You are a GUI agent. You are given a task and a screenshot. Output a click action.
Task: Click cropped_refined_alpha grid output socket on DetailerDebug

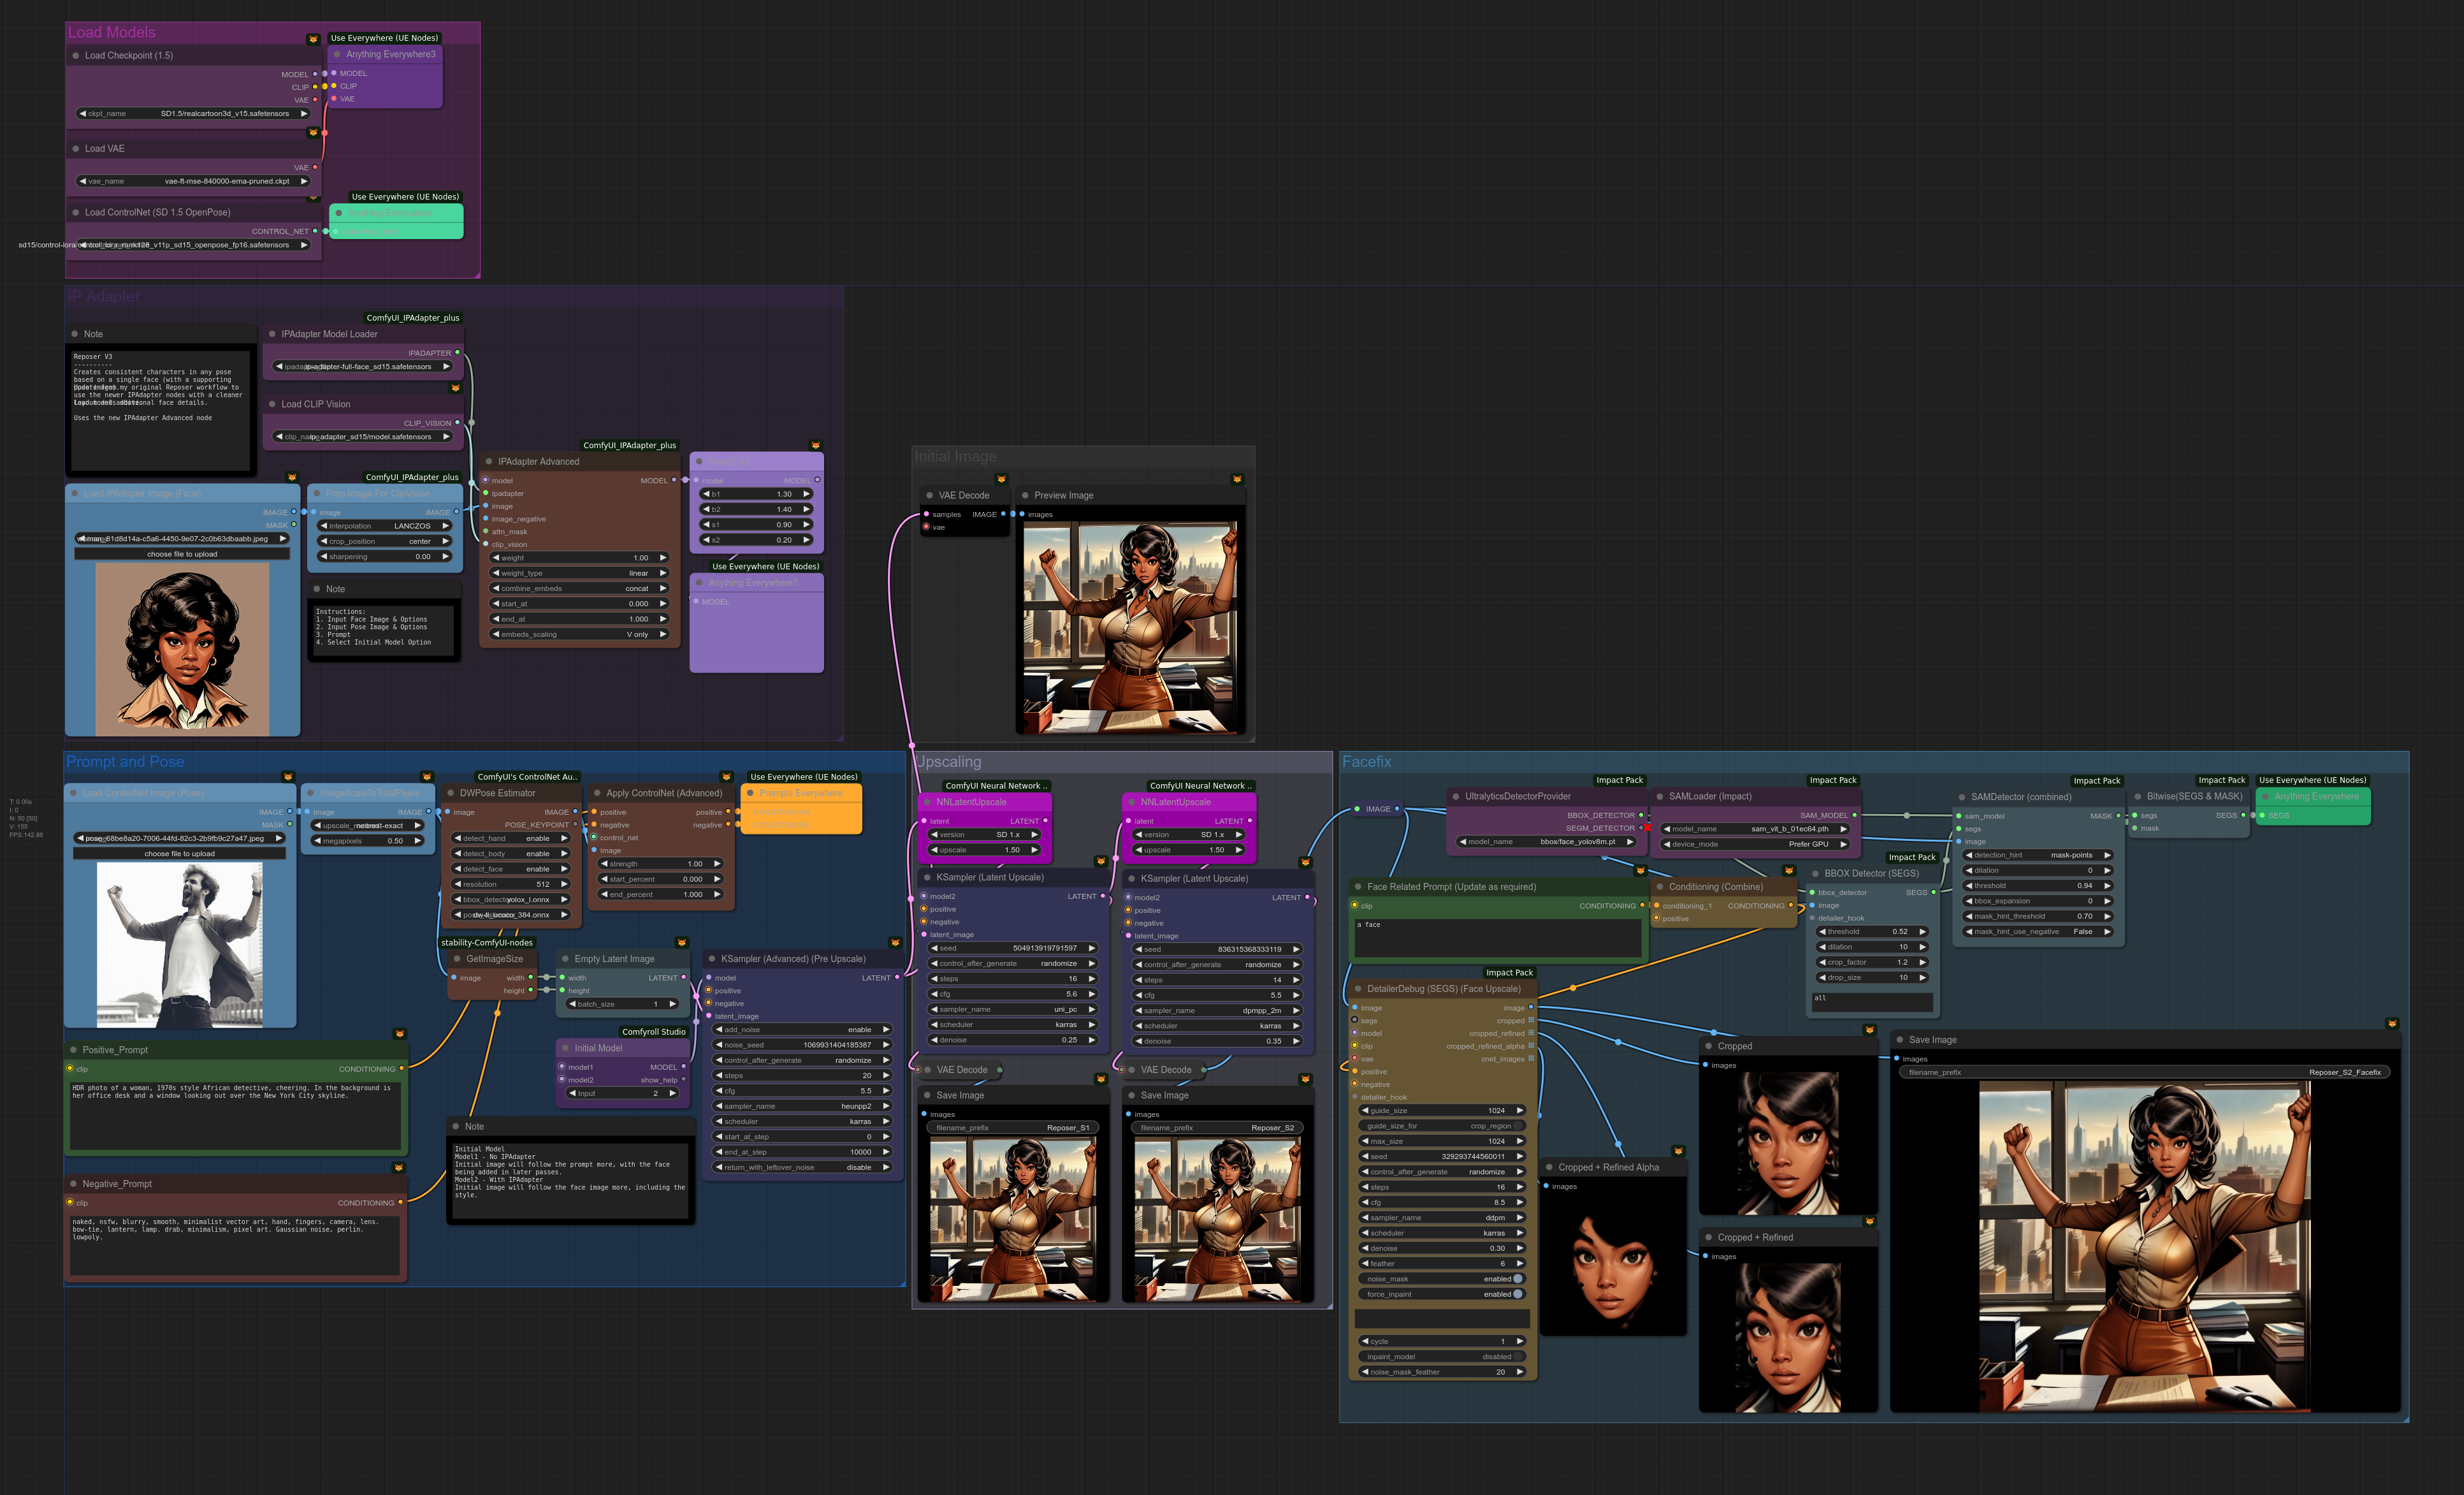(1531, 1046)
